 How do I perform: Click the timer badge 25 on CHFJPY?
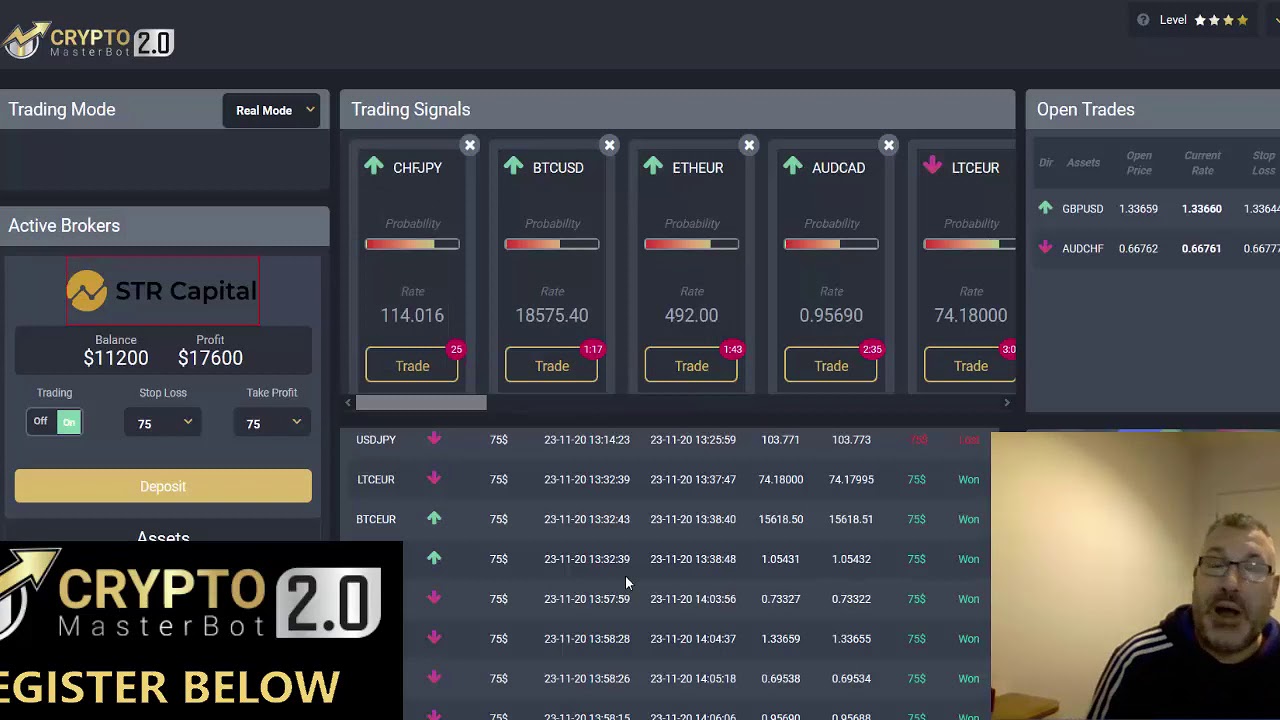pyautogui.click(x=456, y=349)
